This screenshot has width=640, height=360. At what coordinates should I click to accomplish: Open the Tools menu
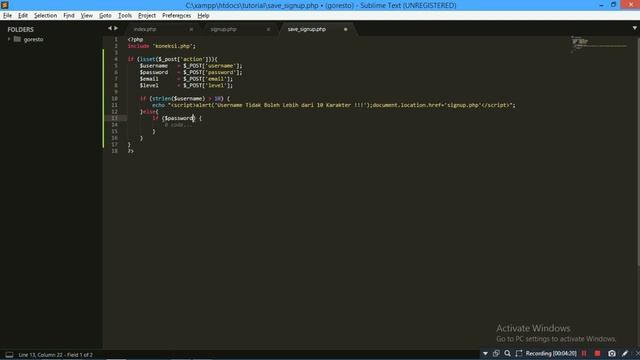point(125,16)
